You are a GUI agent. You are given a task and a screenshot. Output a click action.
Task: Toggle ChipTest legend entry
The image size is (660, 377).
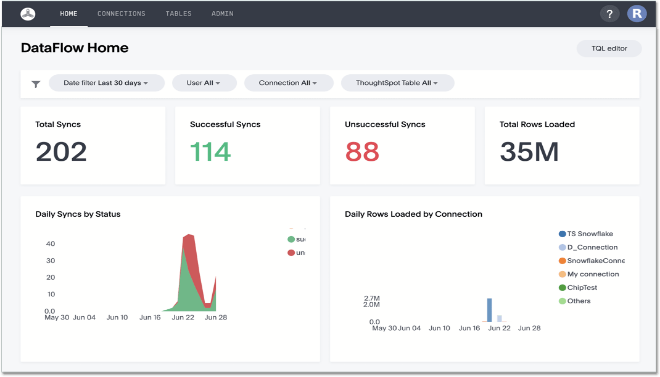coord(578,288)
